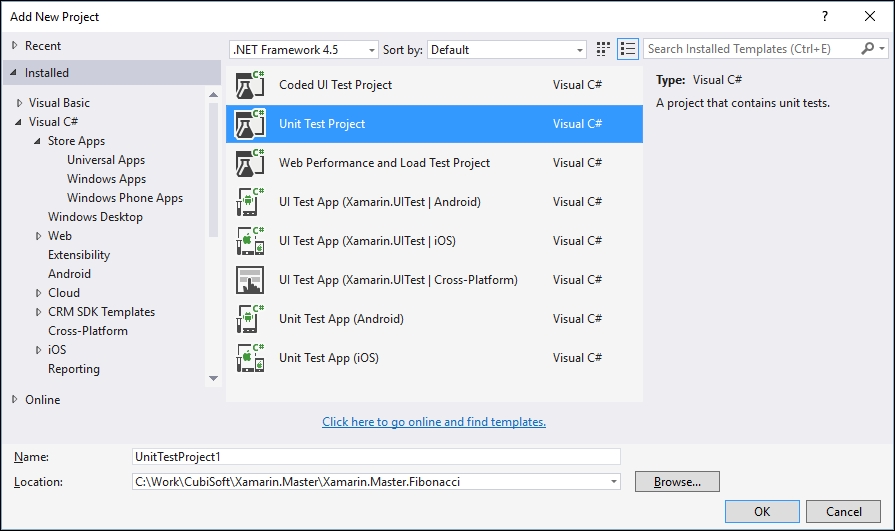This screenshot has width=895, height=531.
Task: Select the Android category
Action: pyautogui.click(x=69, y=273)
